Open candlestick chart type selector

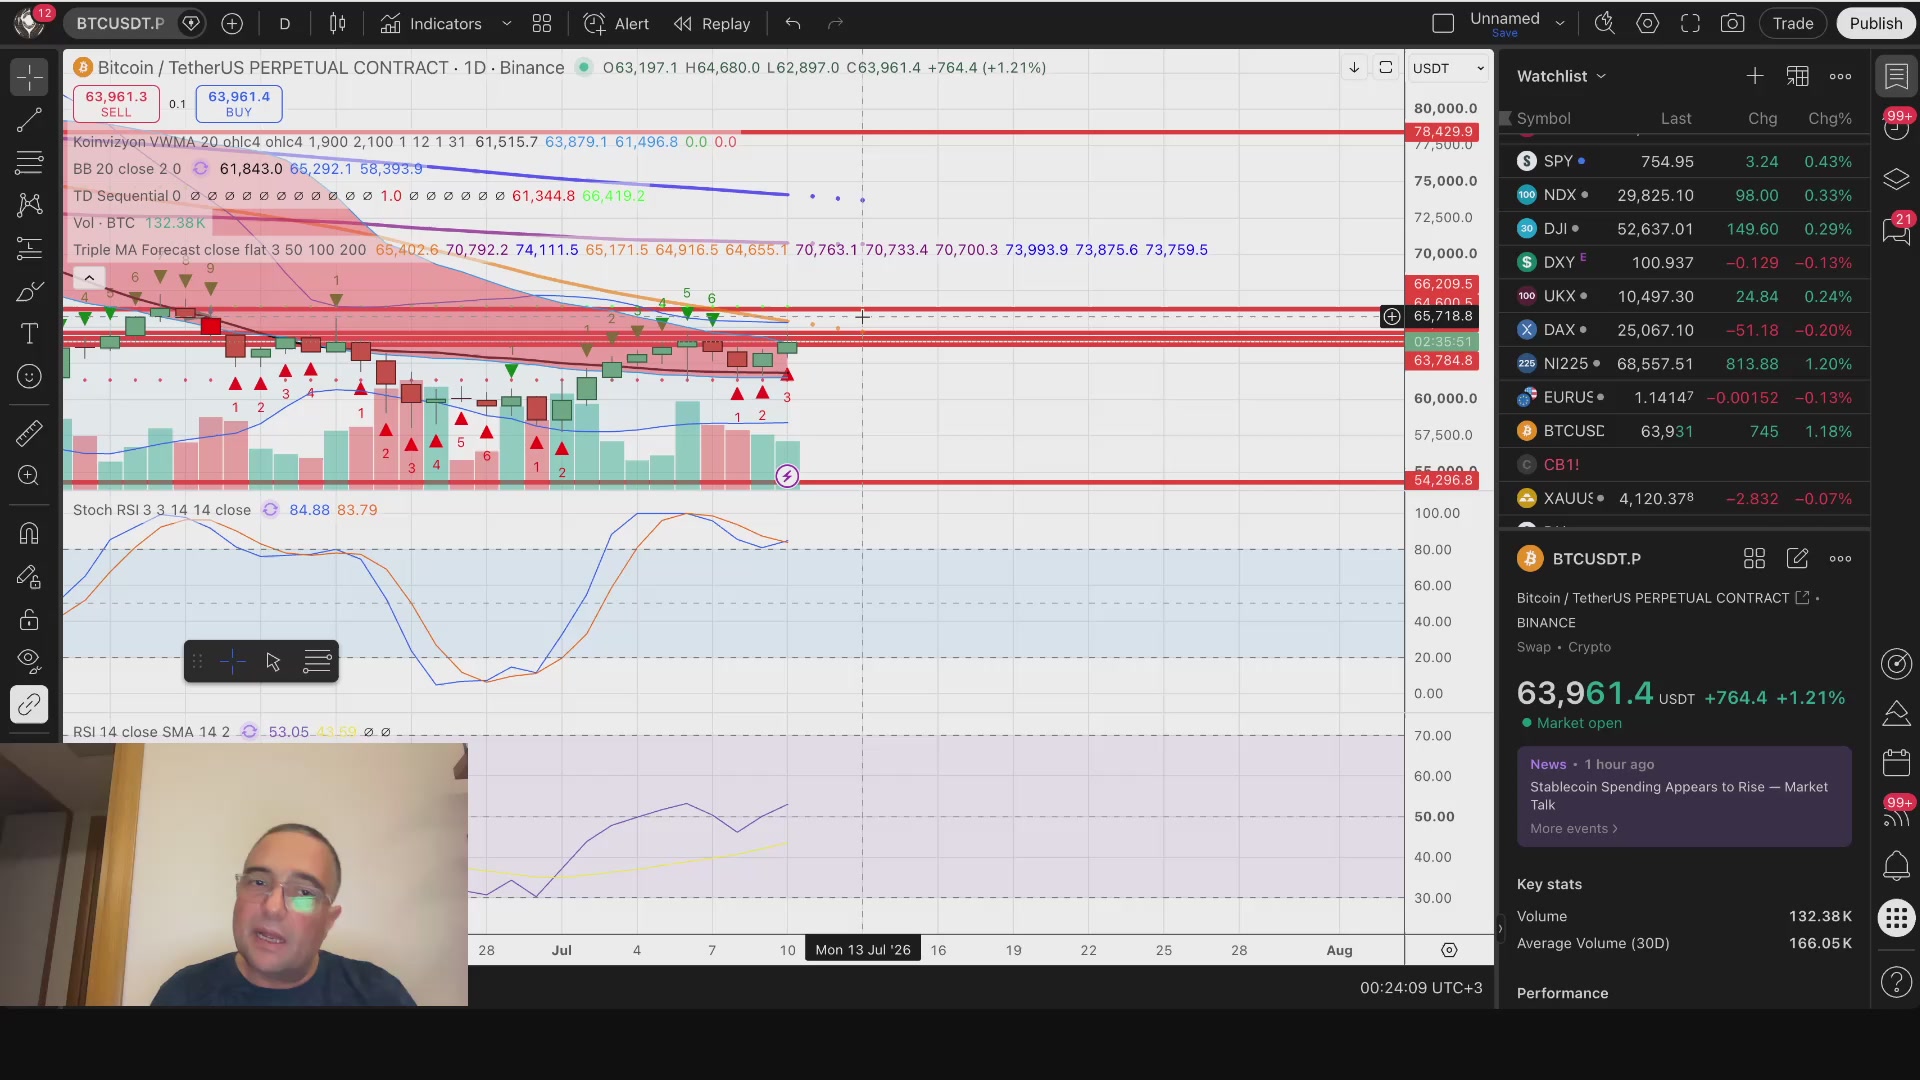point(338,24)
